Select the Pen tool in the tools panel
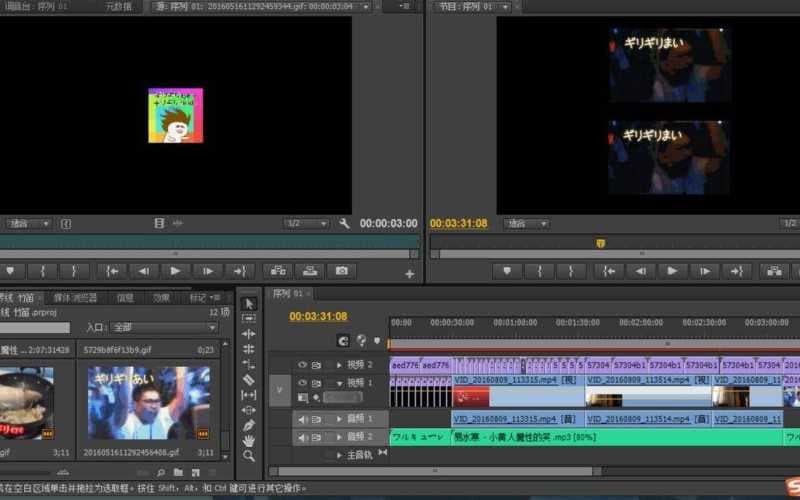The image size is (800, 500). [x=249, y=425]
